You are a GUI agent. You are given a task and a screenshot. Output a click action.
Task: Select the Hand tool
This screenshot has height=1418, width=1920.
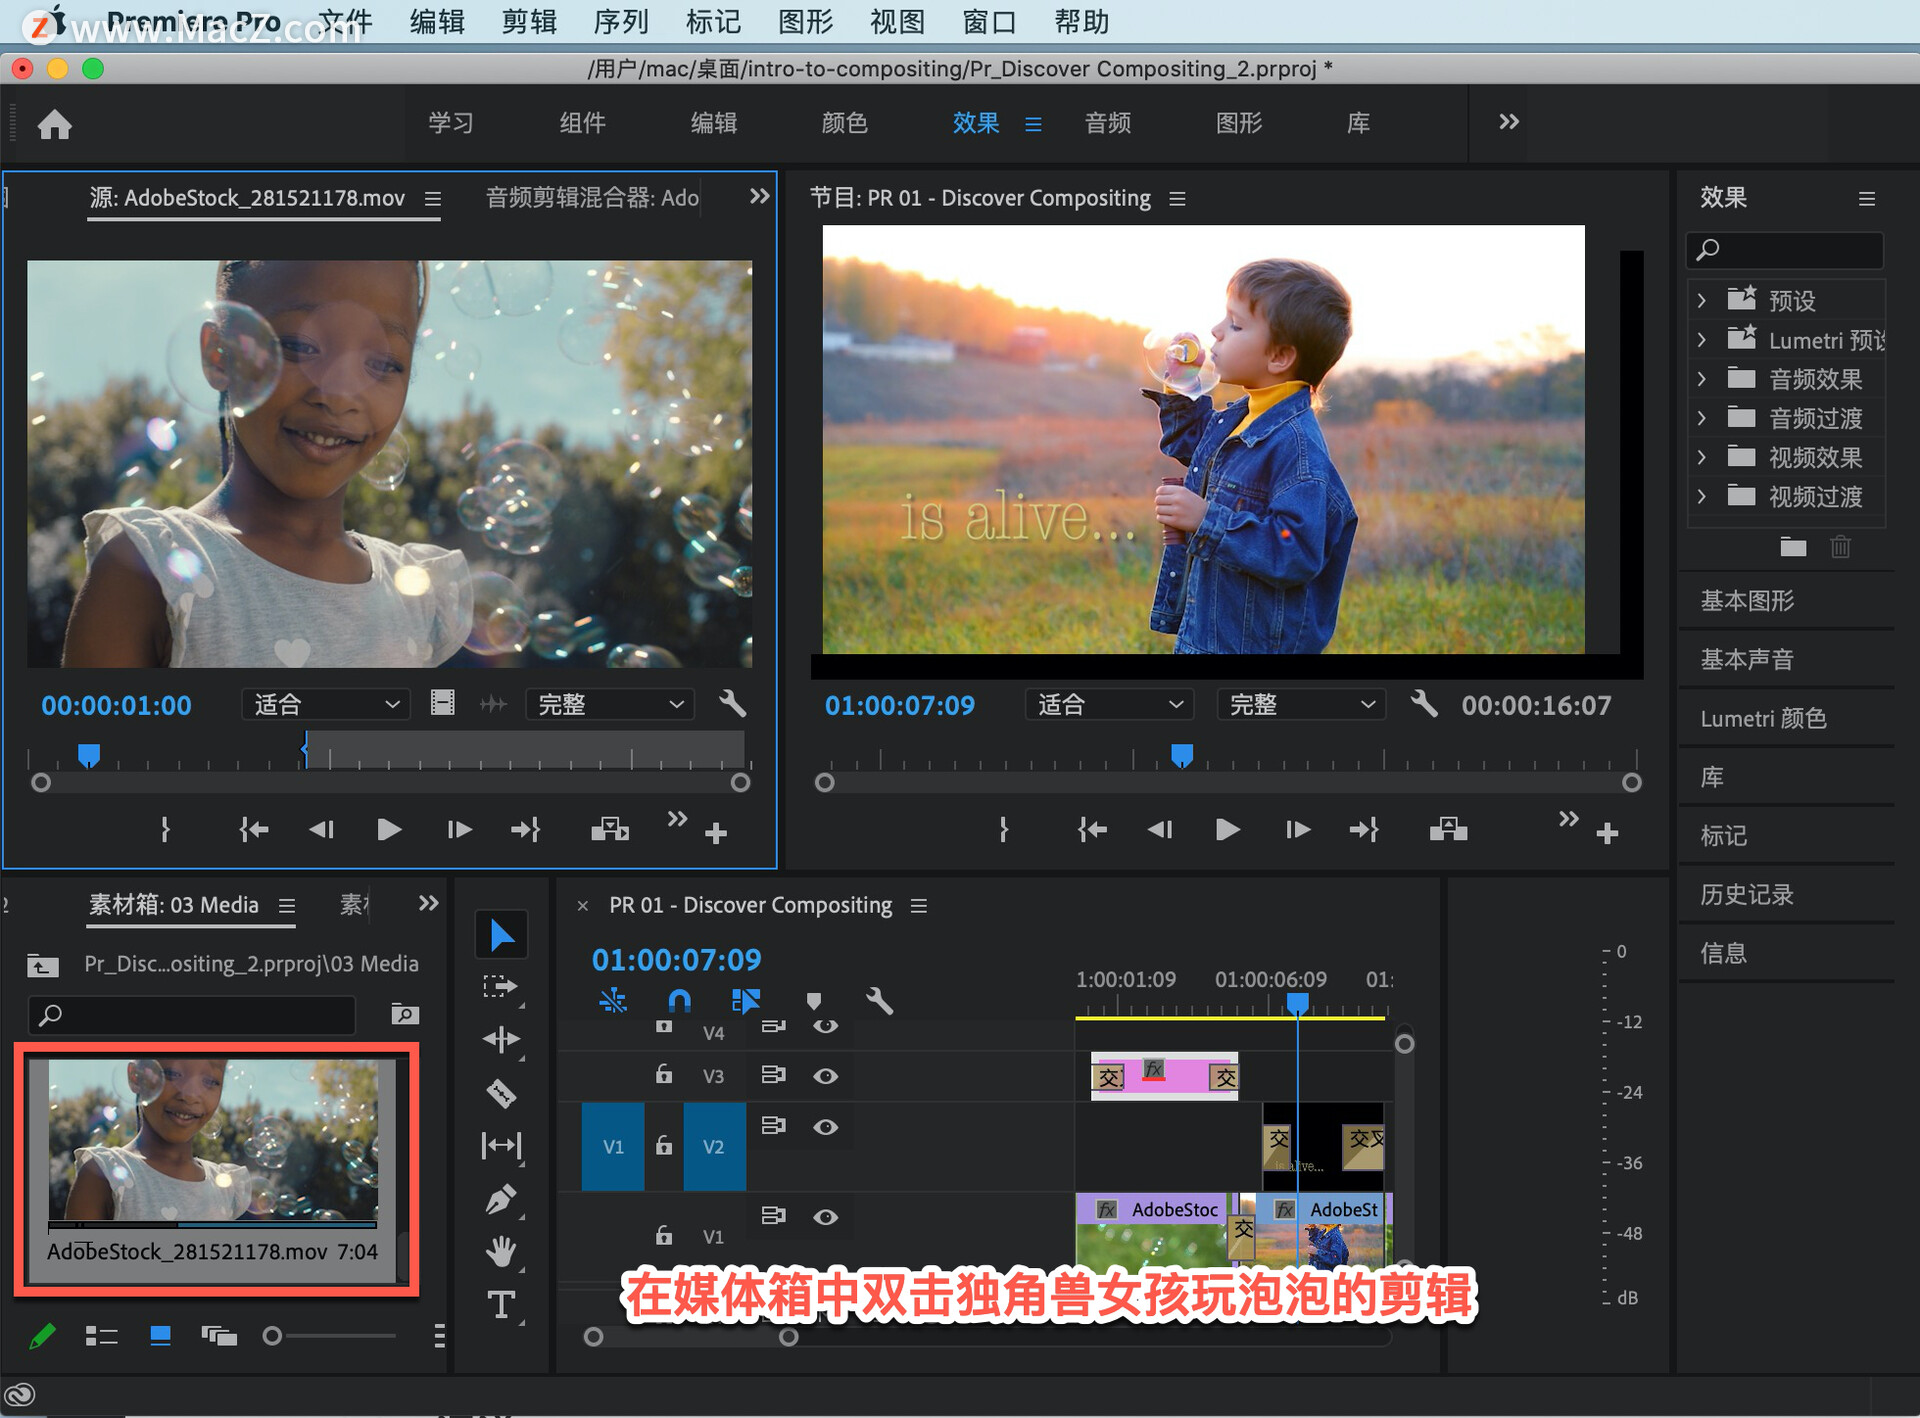pos(501,1251)
